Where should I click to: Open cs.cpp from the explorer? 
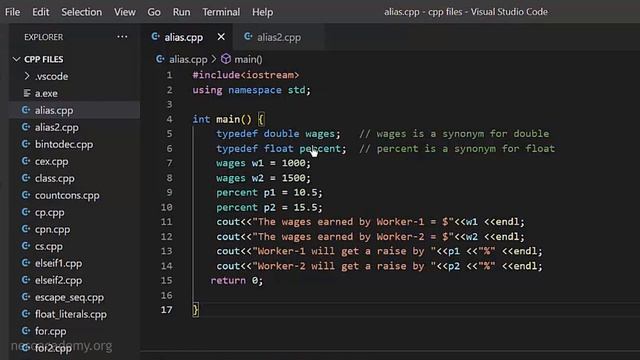[49, 247]
